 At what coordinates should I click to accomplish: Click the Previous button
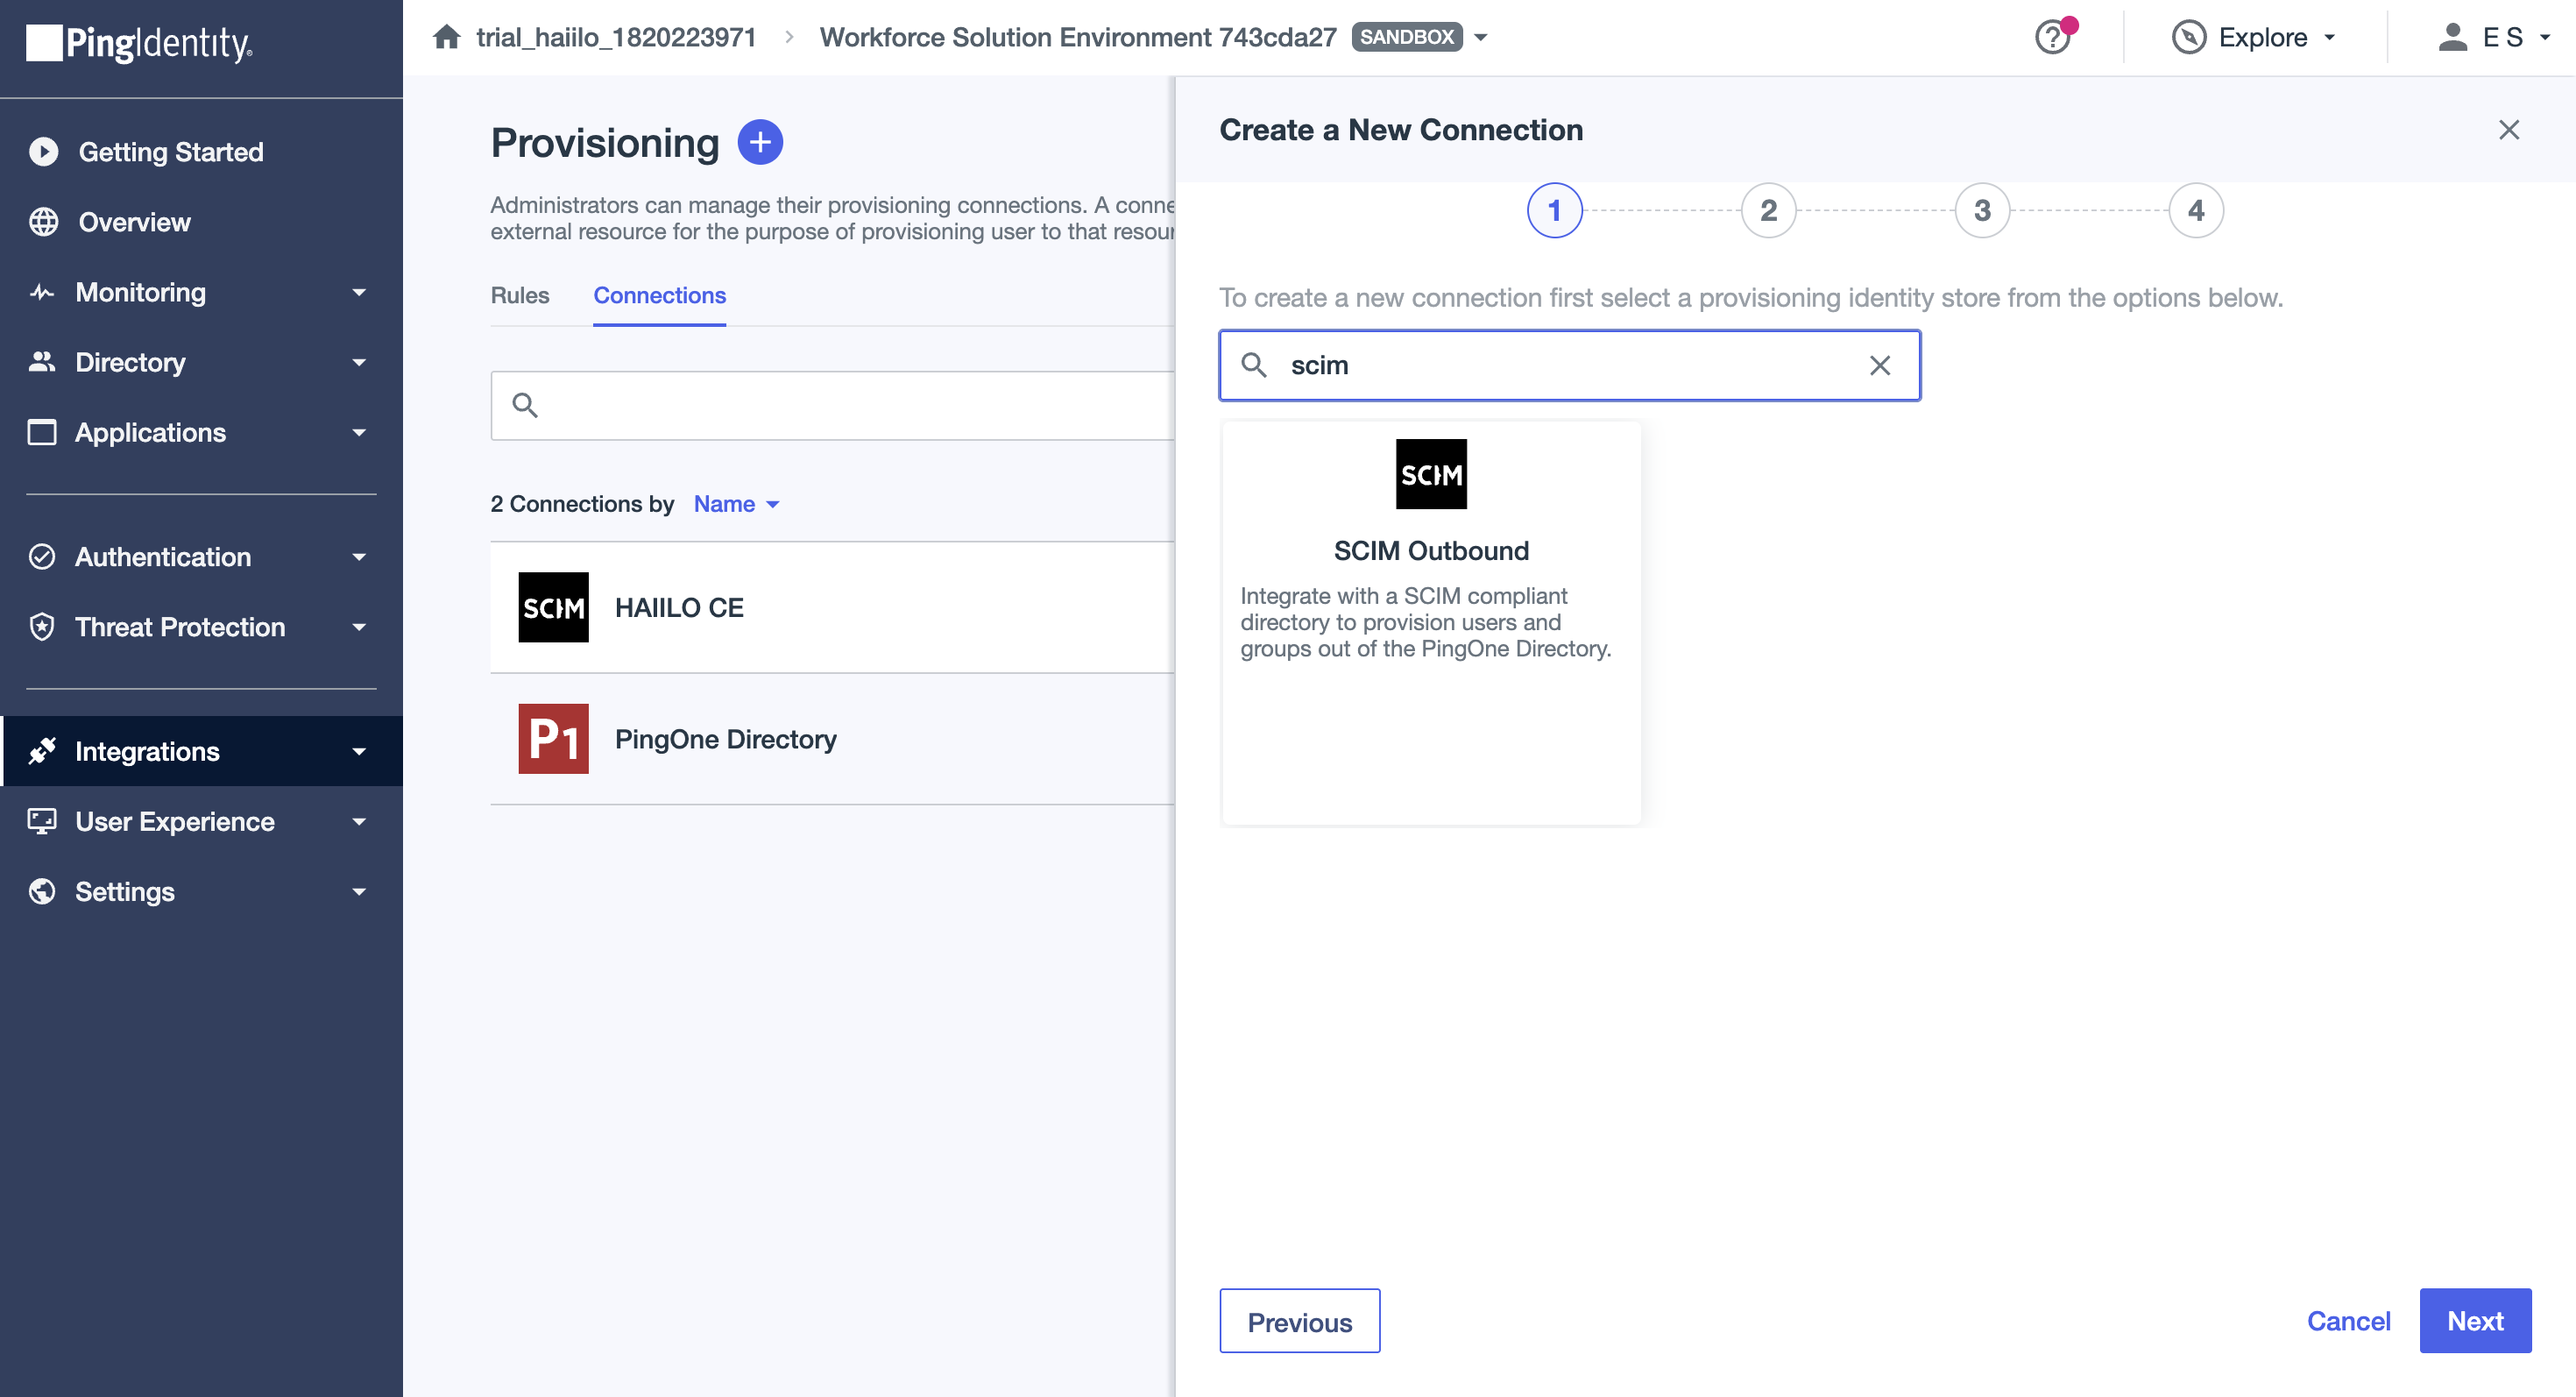1299,1321
